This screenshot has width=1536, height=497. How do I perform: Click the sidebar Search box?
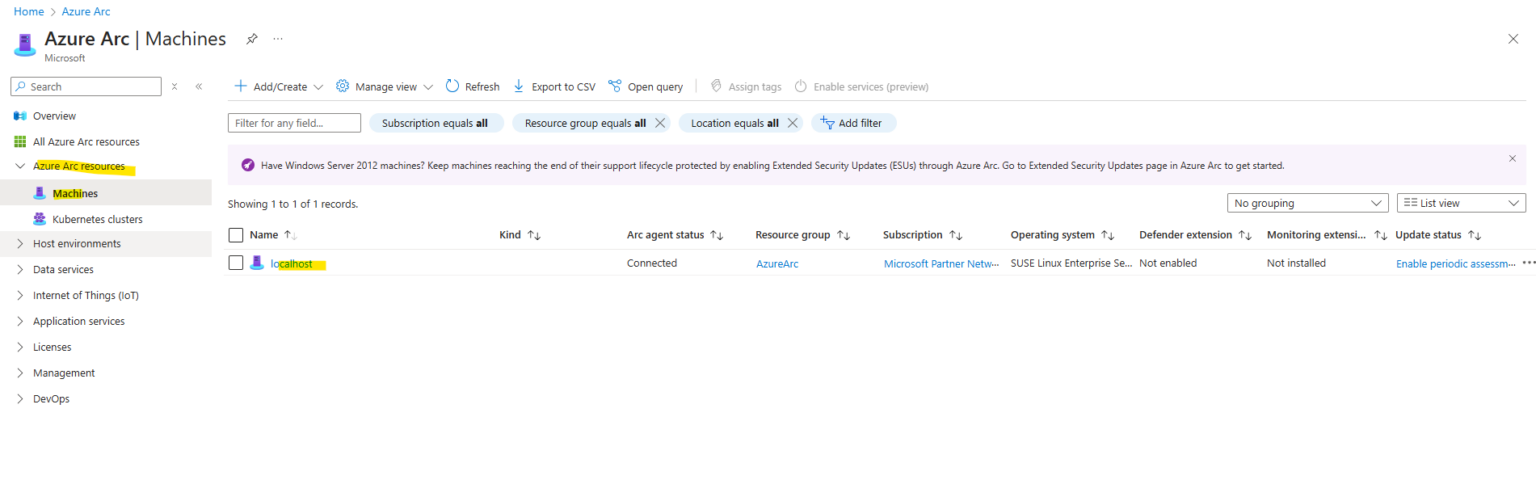coord(86,87)
